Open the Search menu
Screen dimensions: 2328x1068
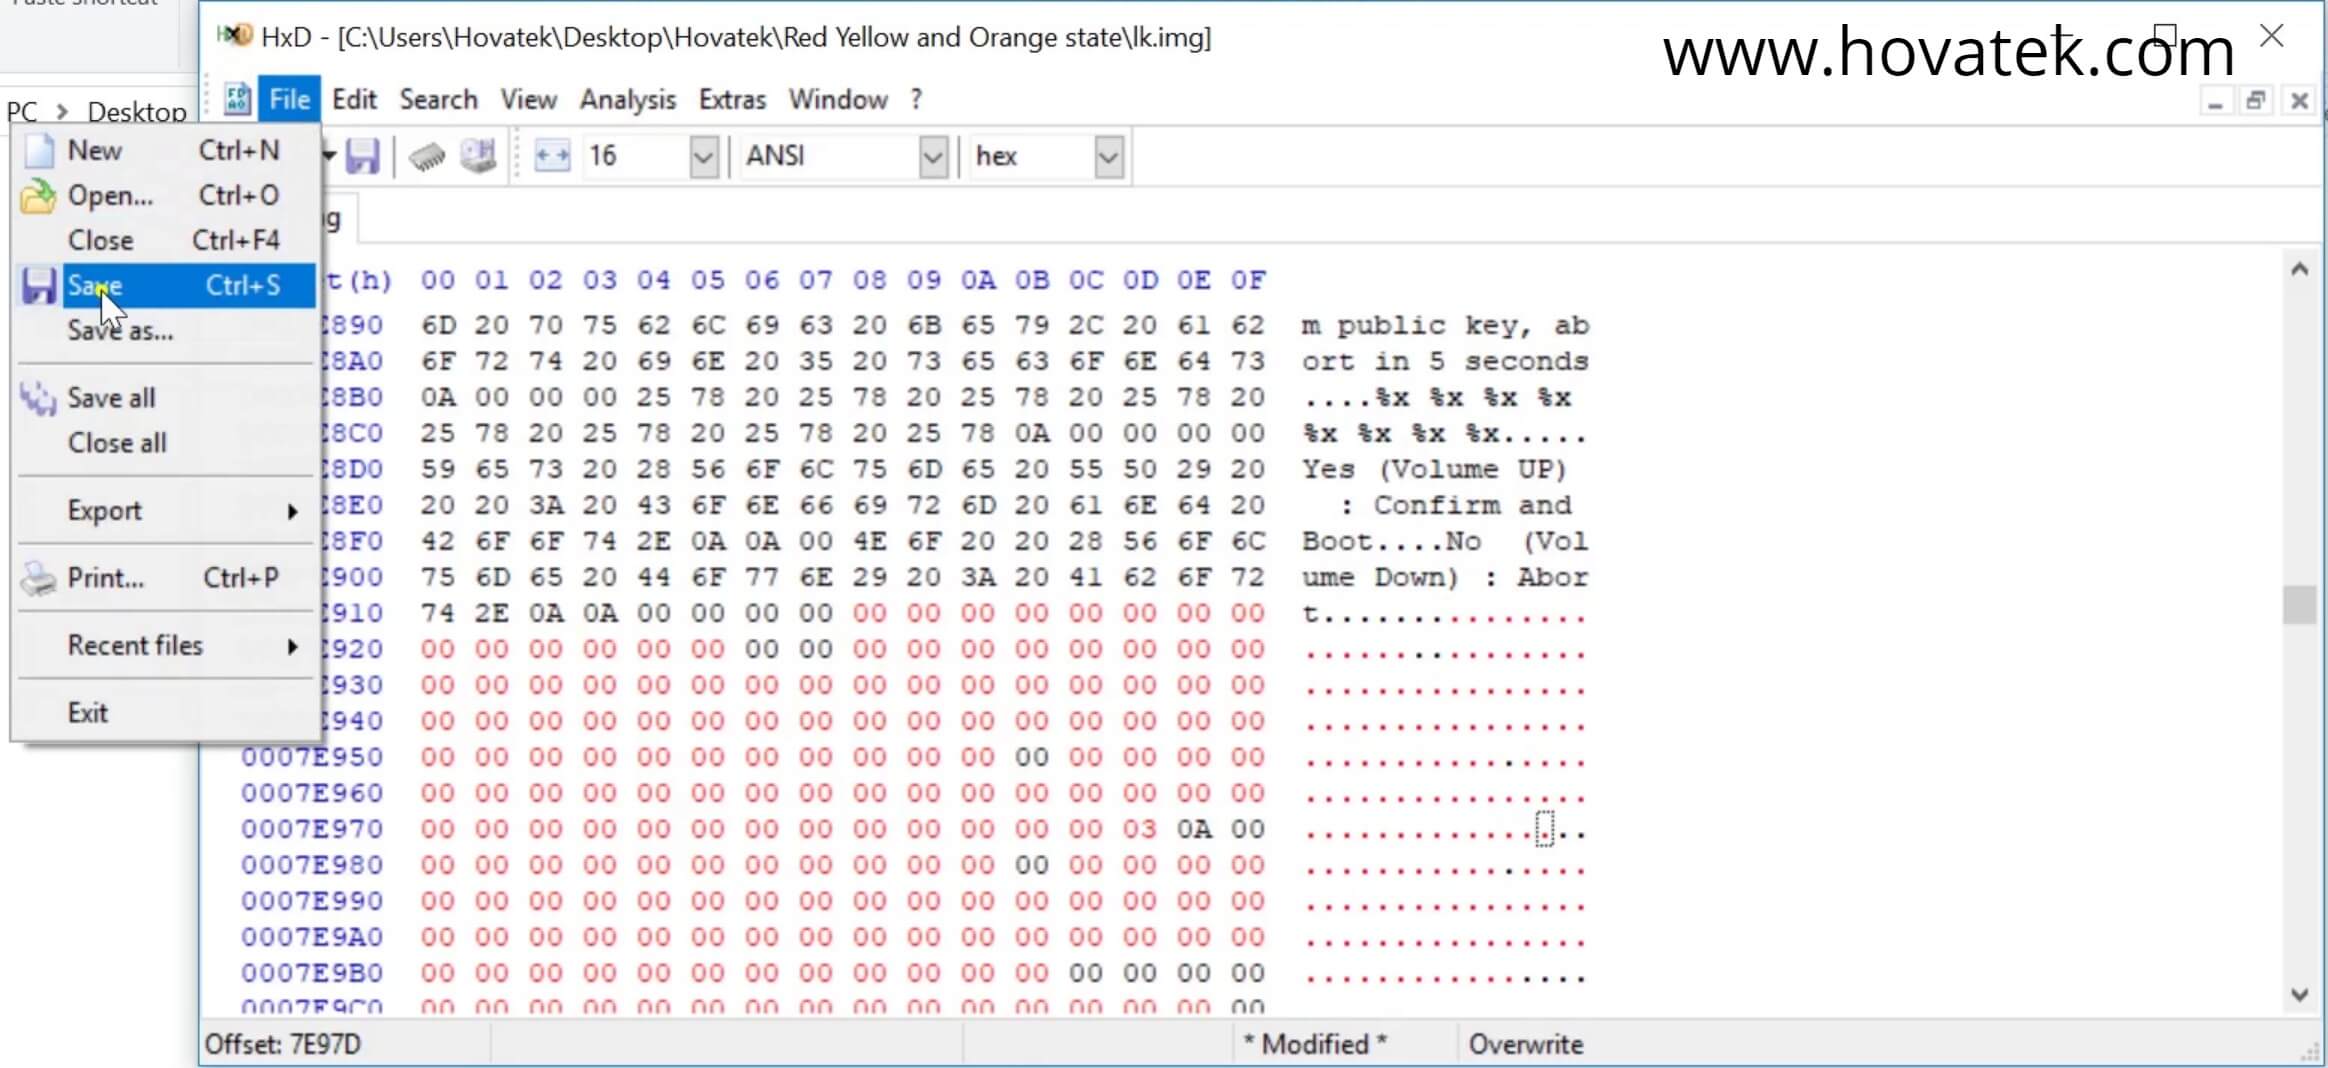point(438,99)
